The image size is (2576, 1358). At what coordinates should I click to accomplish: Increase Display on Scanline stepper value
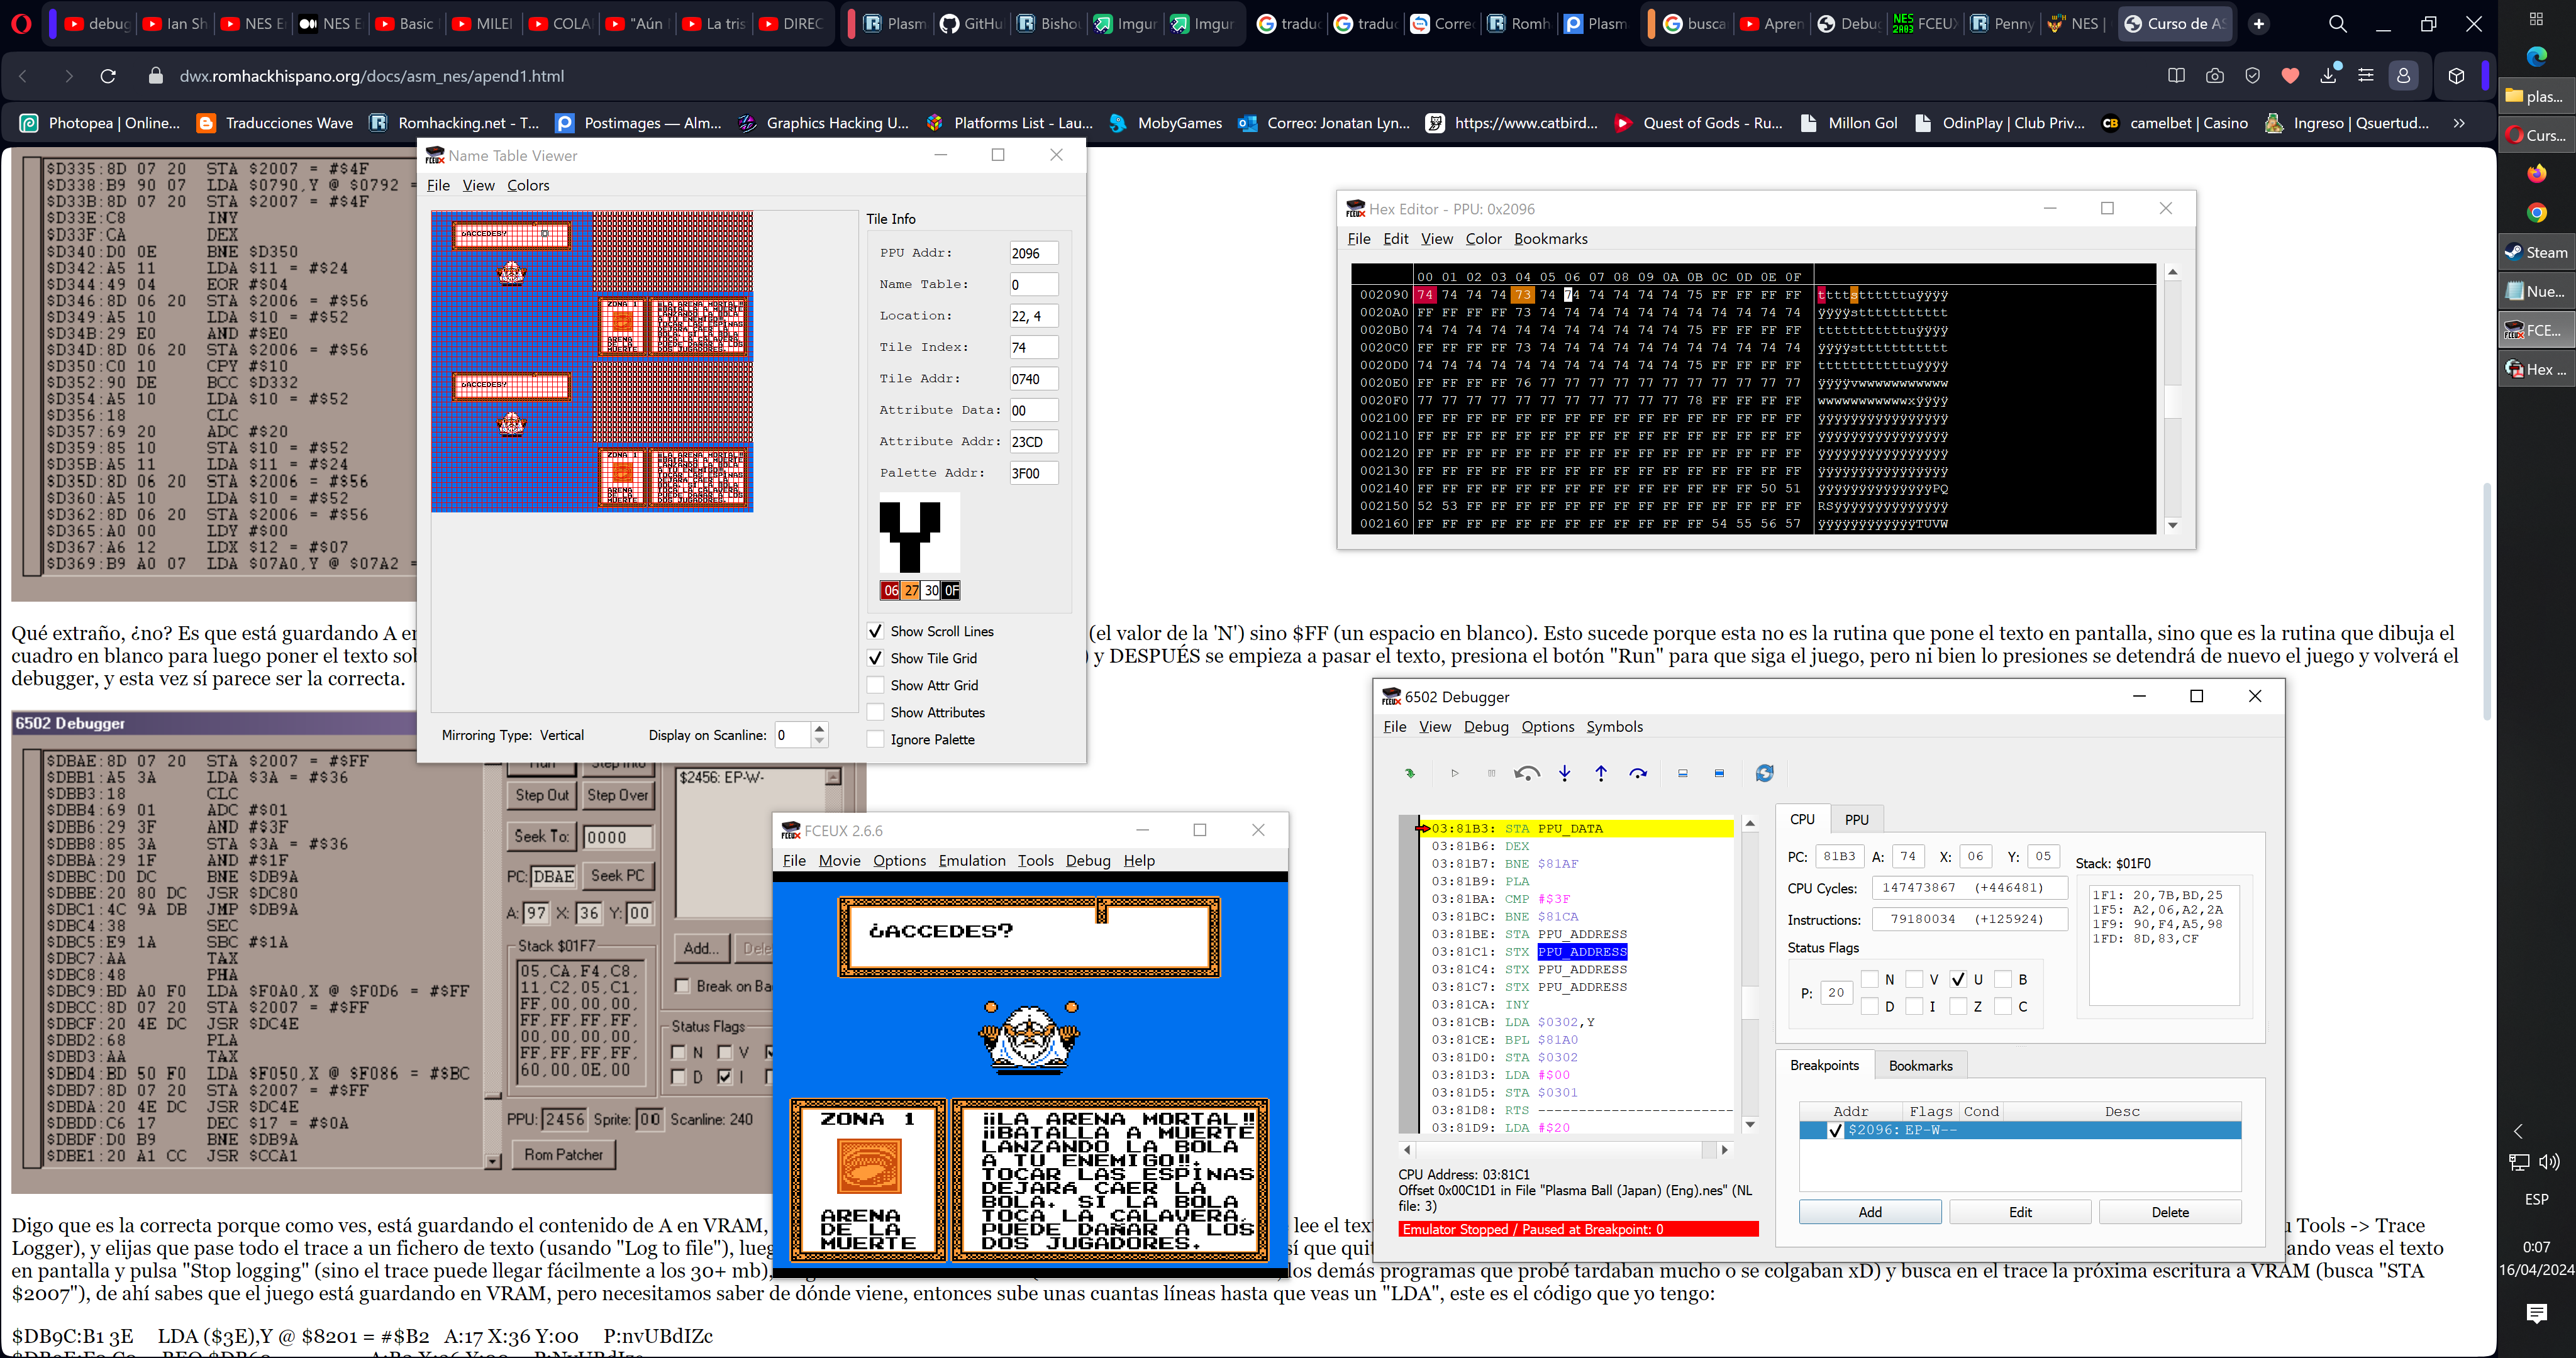[x=820, y=728]
